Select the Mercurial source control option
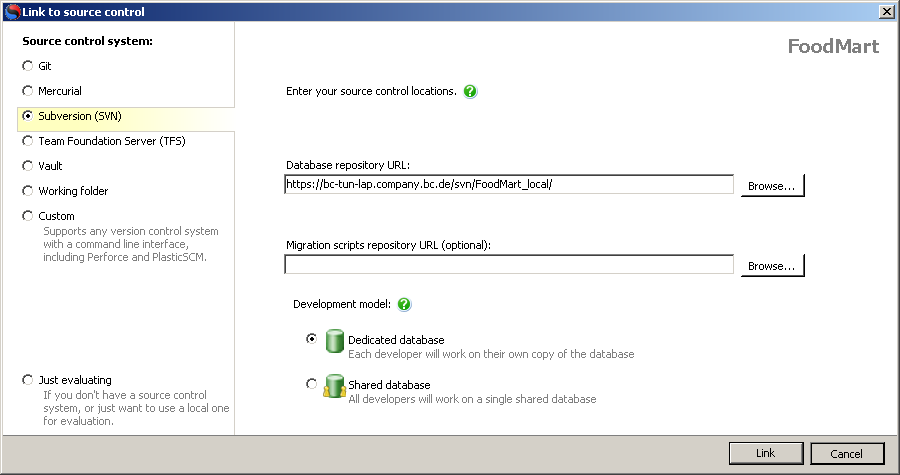Screen dimensions: 900x475 click(x=28, y=91)
